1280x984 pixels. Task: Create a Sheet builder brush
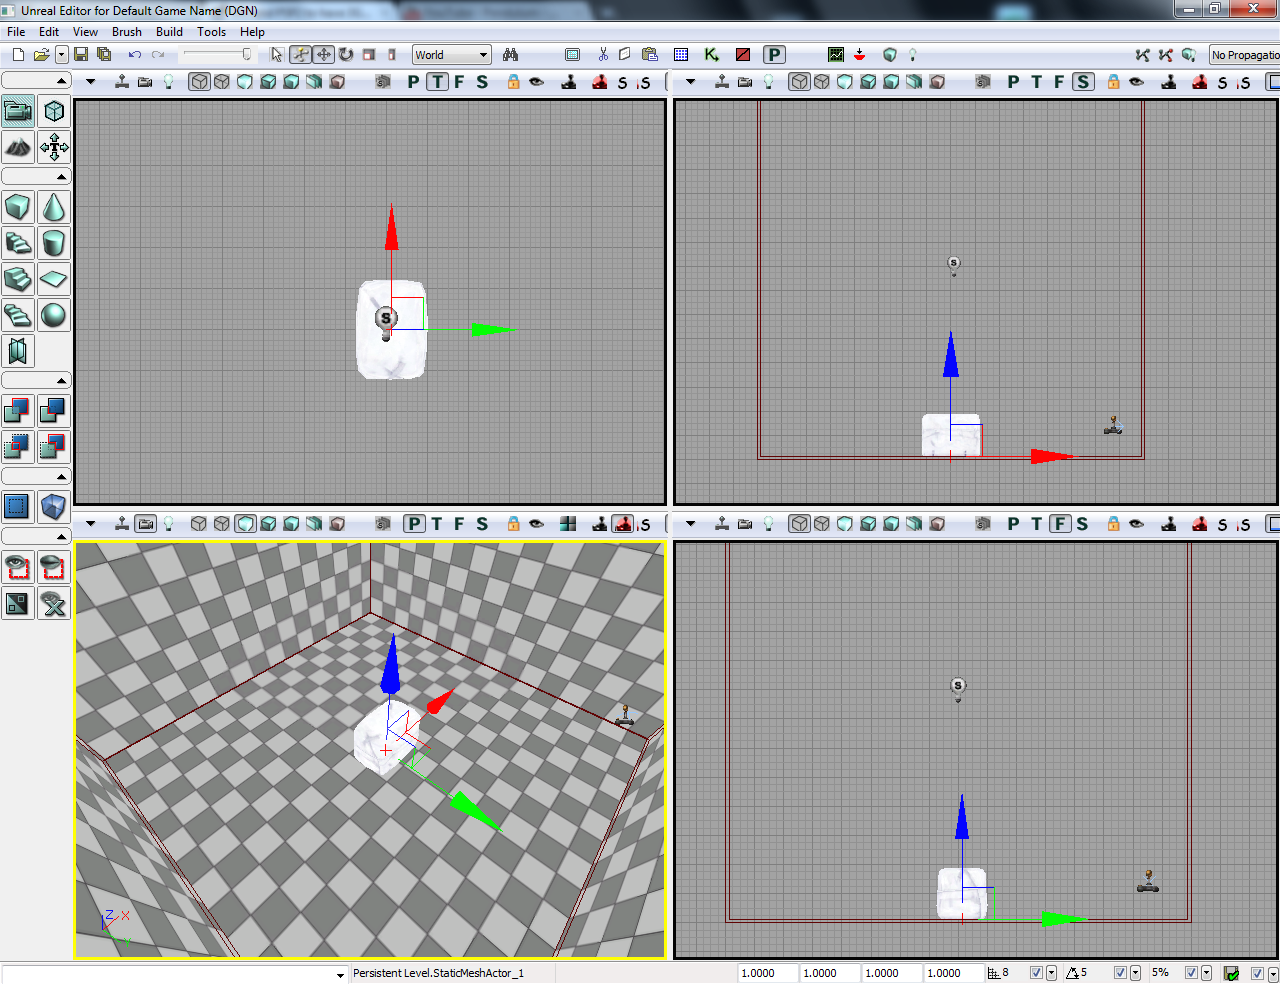click(x=54, y=279)
